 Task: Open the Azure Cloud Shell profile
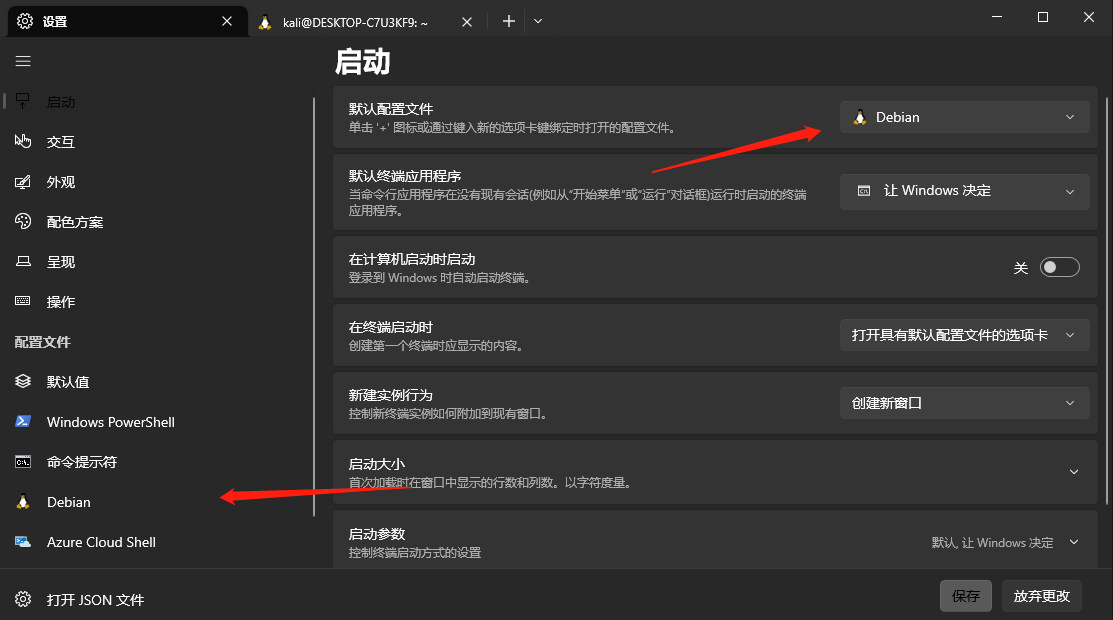tap(101, 542)
